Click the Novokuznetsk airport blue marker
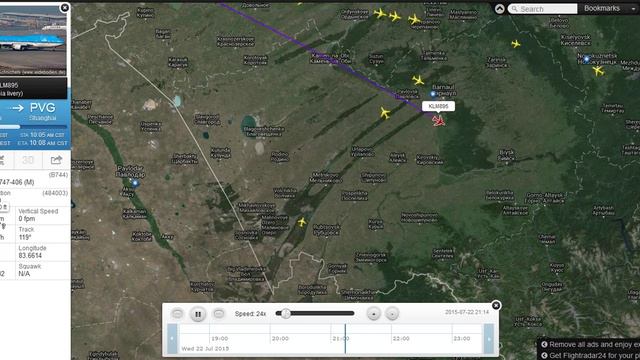This screenshot has width=640, height=360. (587, 59)
